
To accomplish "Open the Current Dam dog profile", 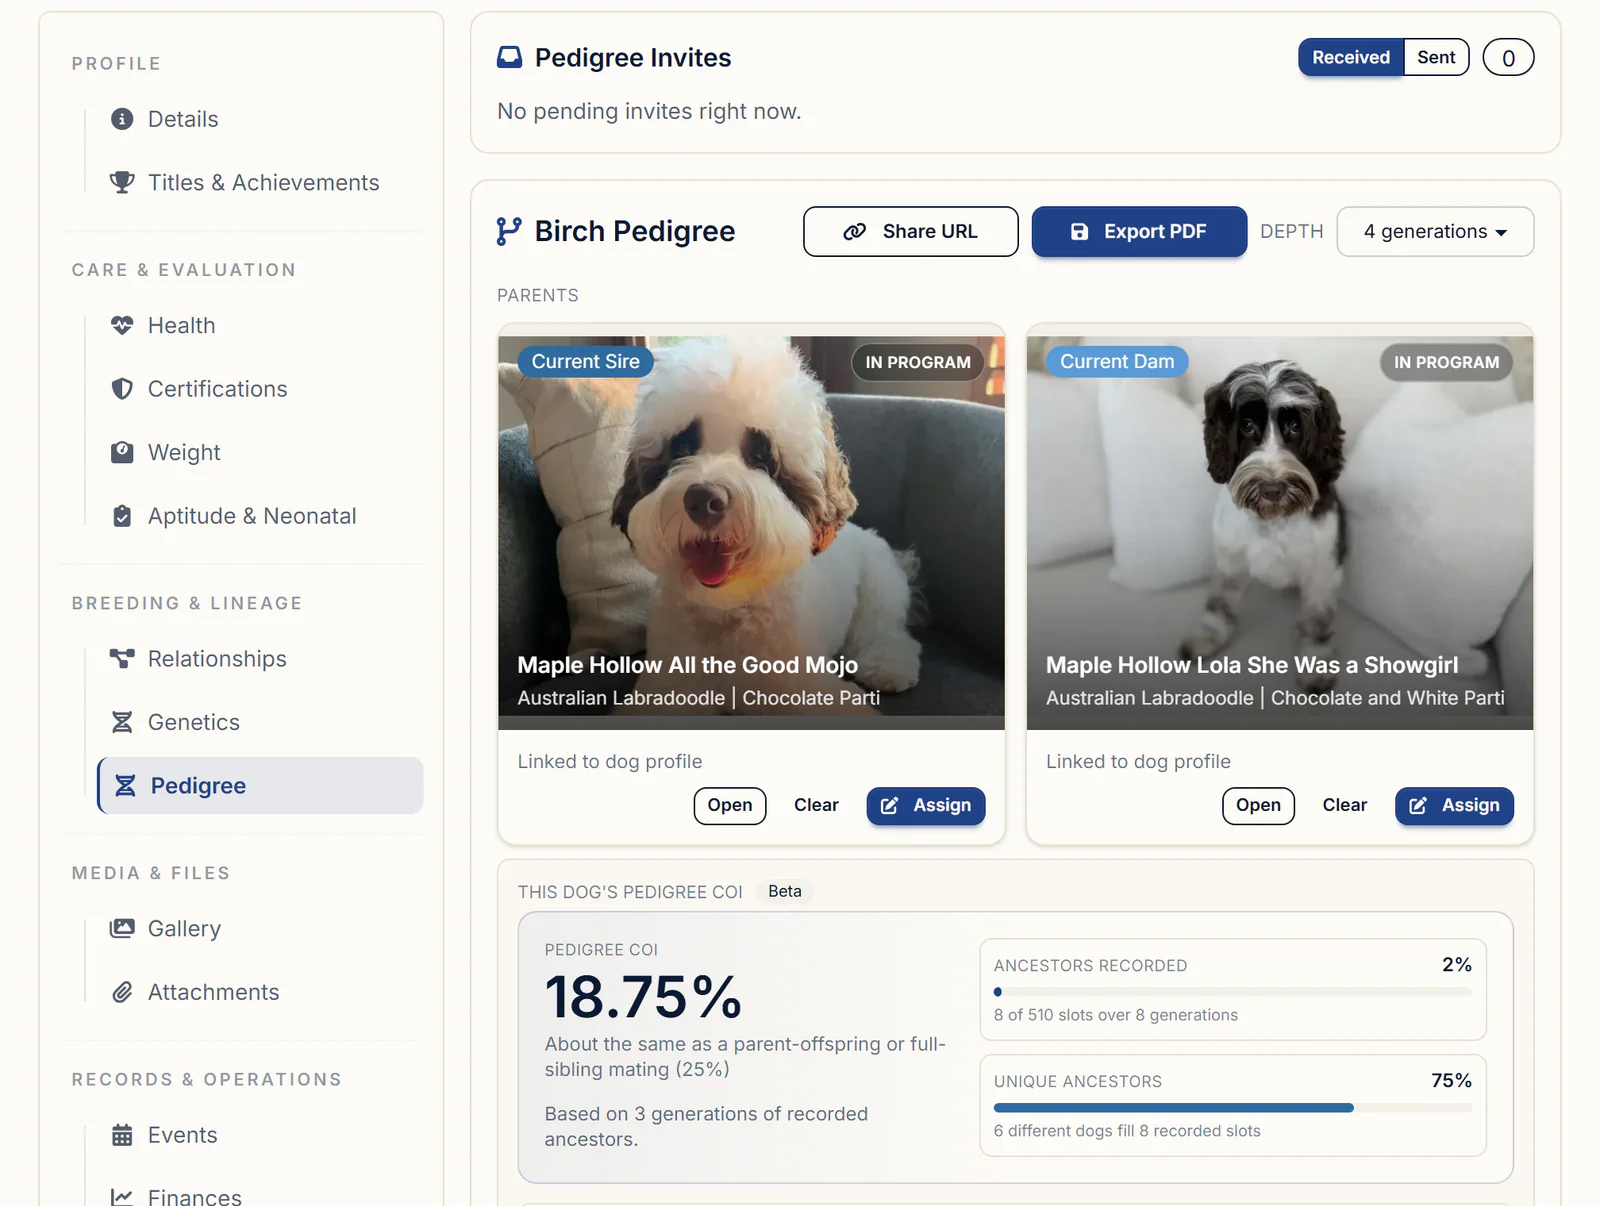I will click(1258, 805).
